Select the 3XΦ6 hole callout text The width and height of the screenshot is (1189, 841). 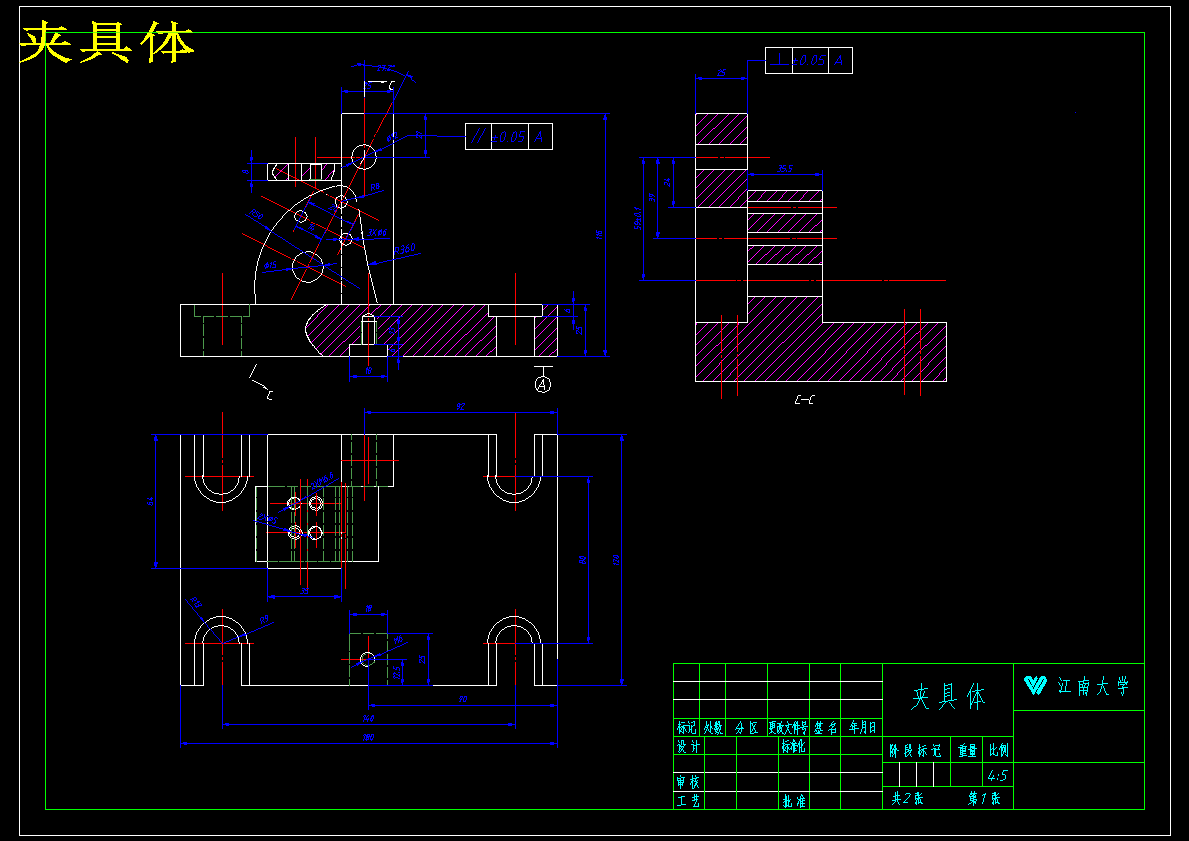tap(378, 233)
